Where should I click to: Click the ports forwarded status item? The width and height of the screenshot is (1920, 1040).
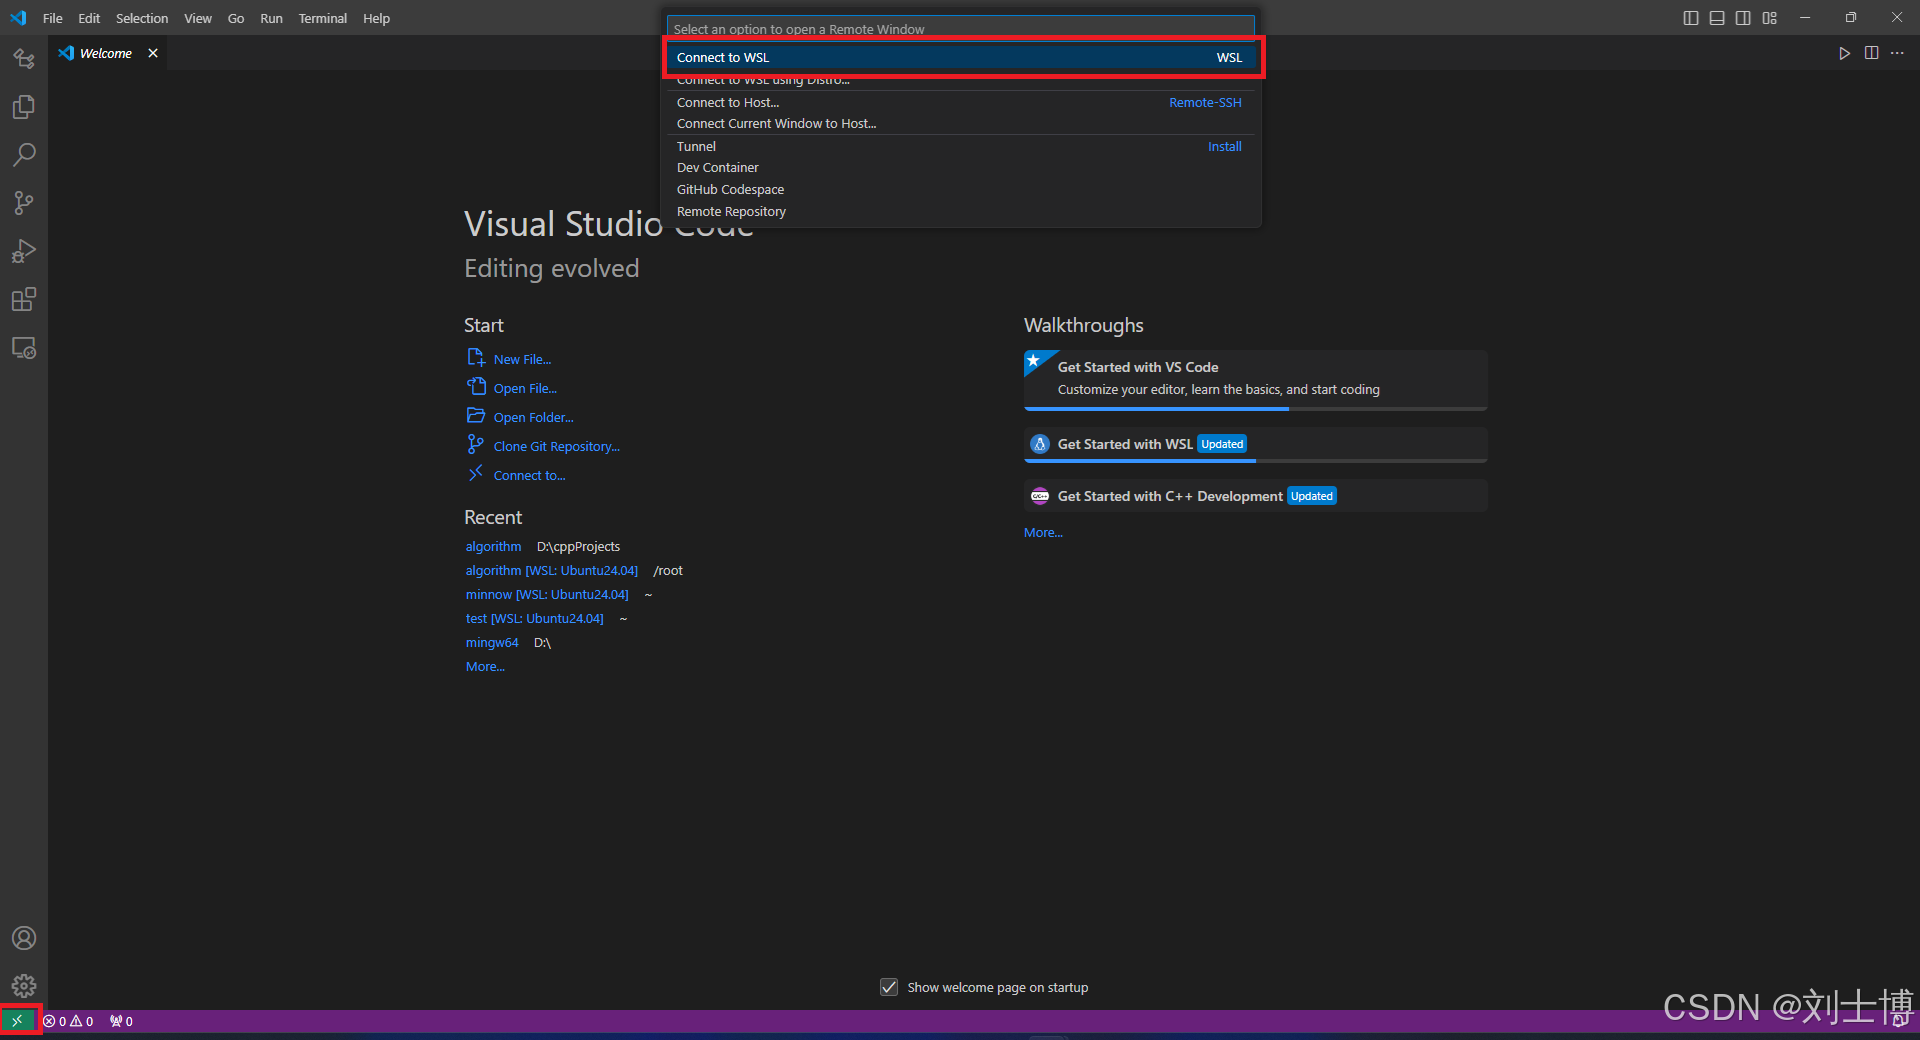click(121, 1021)
